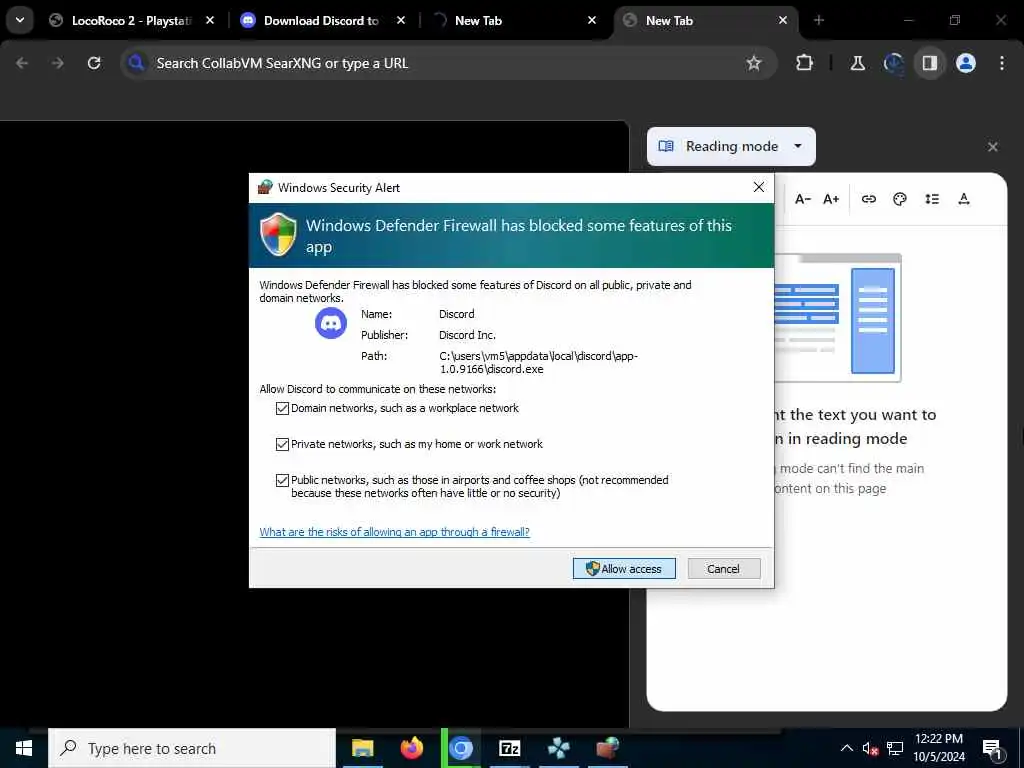
Task: Open Chrome extensions menu
Action: 805,63
